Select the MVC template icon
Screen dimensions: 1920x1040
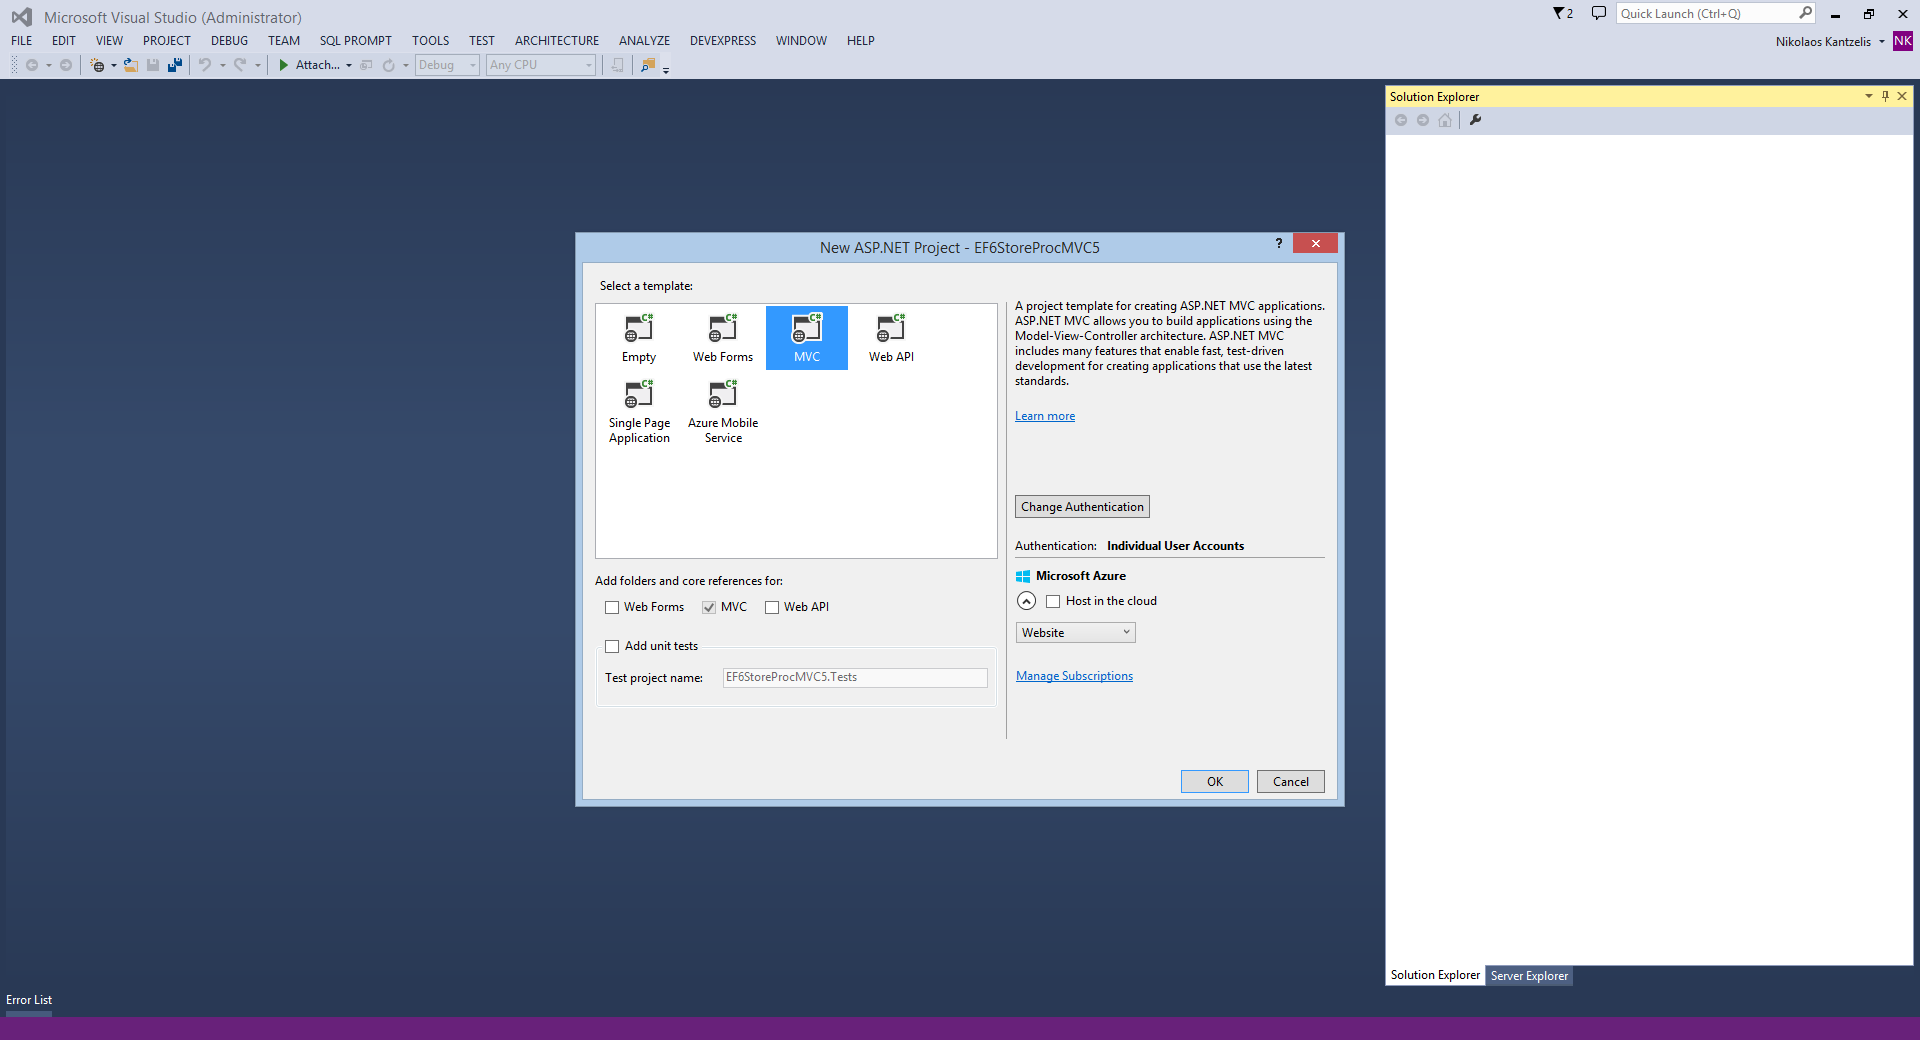(807, 328)
